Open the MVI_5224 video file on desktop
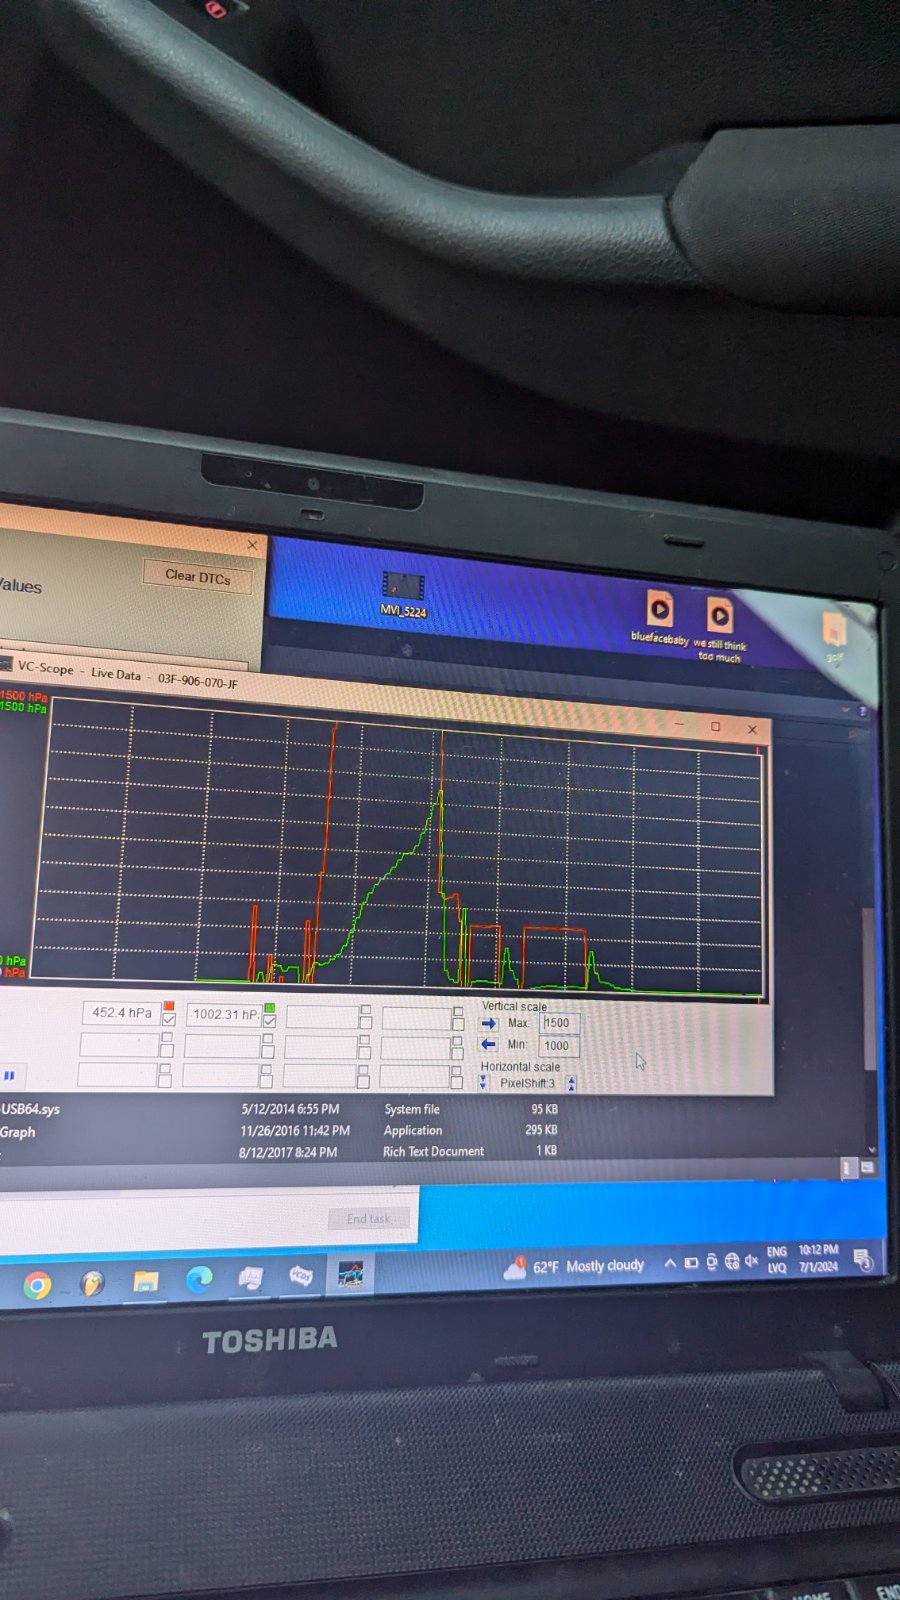 pyautogui.click(x=403, y=594)
